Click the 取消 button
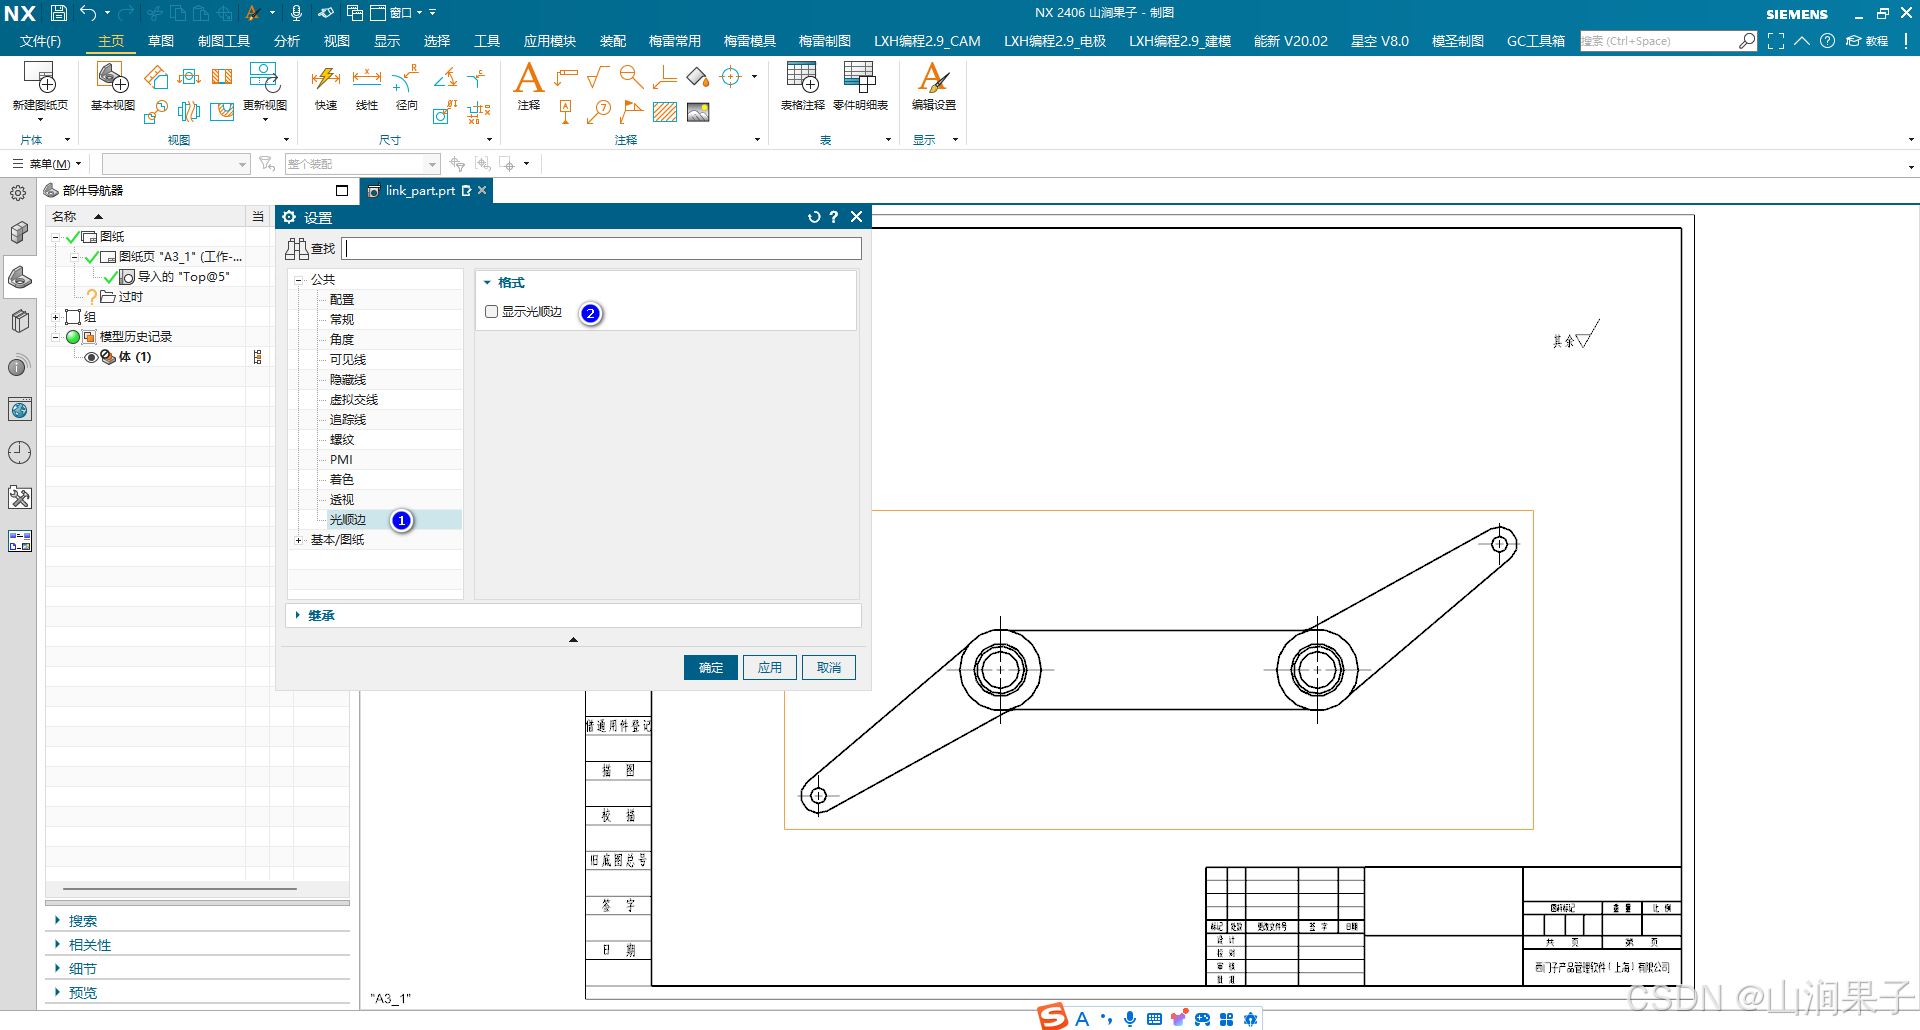This screenshot has height=1030, width=1920. pyautogui.click(x=829, y=668)
